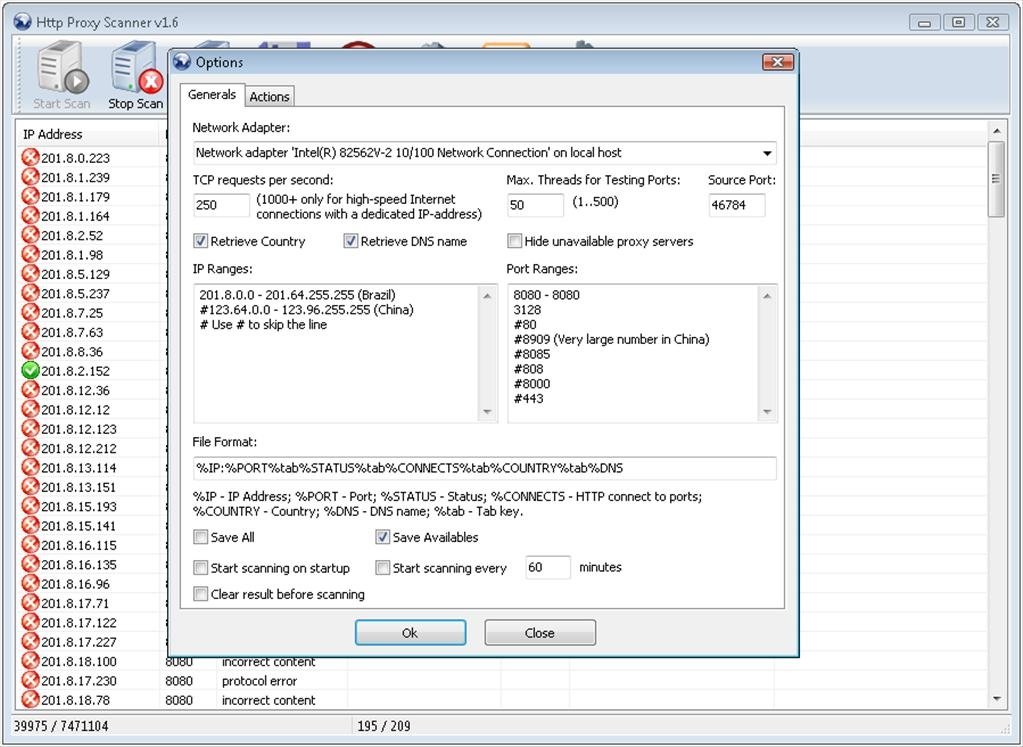The height and width of the screenshot is (747, 1023).
Task: Click the Http Proxy Scanner app icon
Action: (x=22, y=22)
